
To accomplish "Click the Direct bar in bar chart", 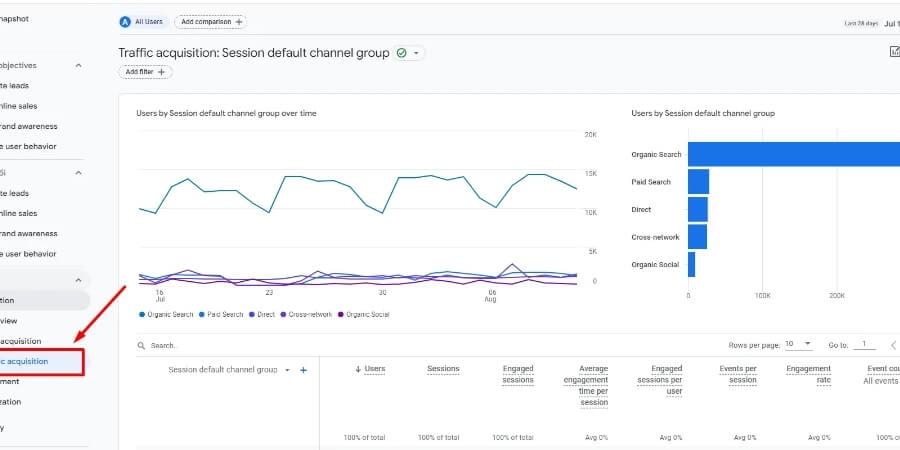I will click(698, 210).
